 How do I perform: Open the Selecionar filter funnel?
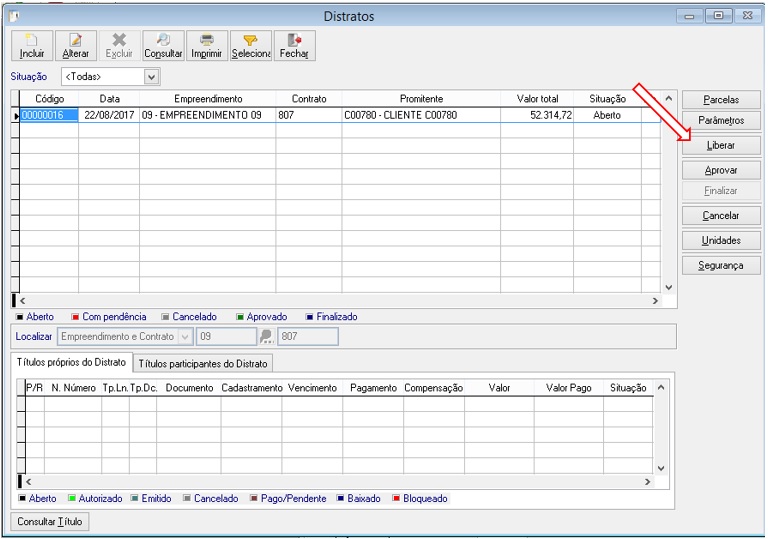pyautogui.click(x=251, y=46)
